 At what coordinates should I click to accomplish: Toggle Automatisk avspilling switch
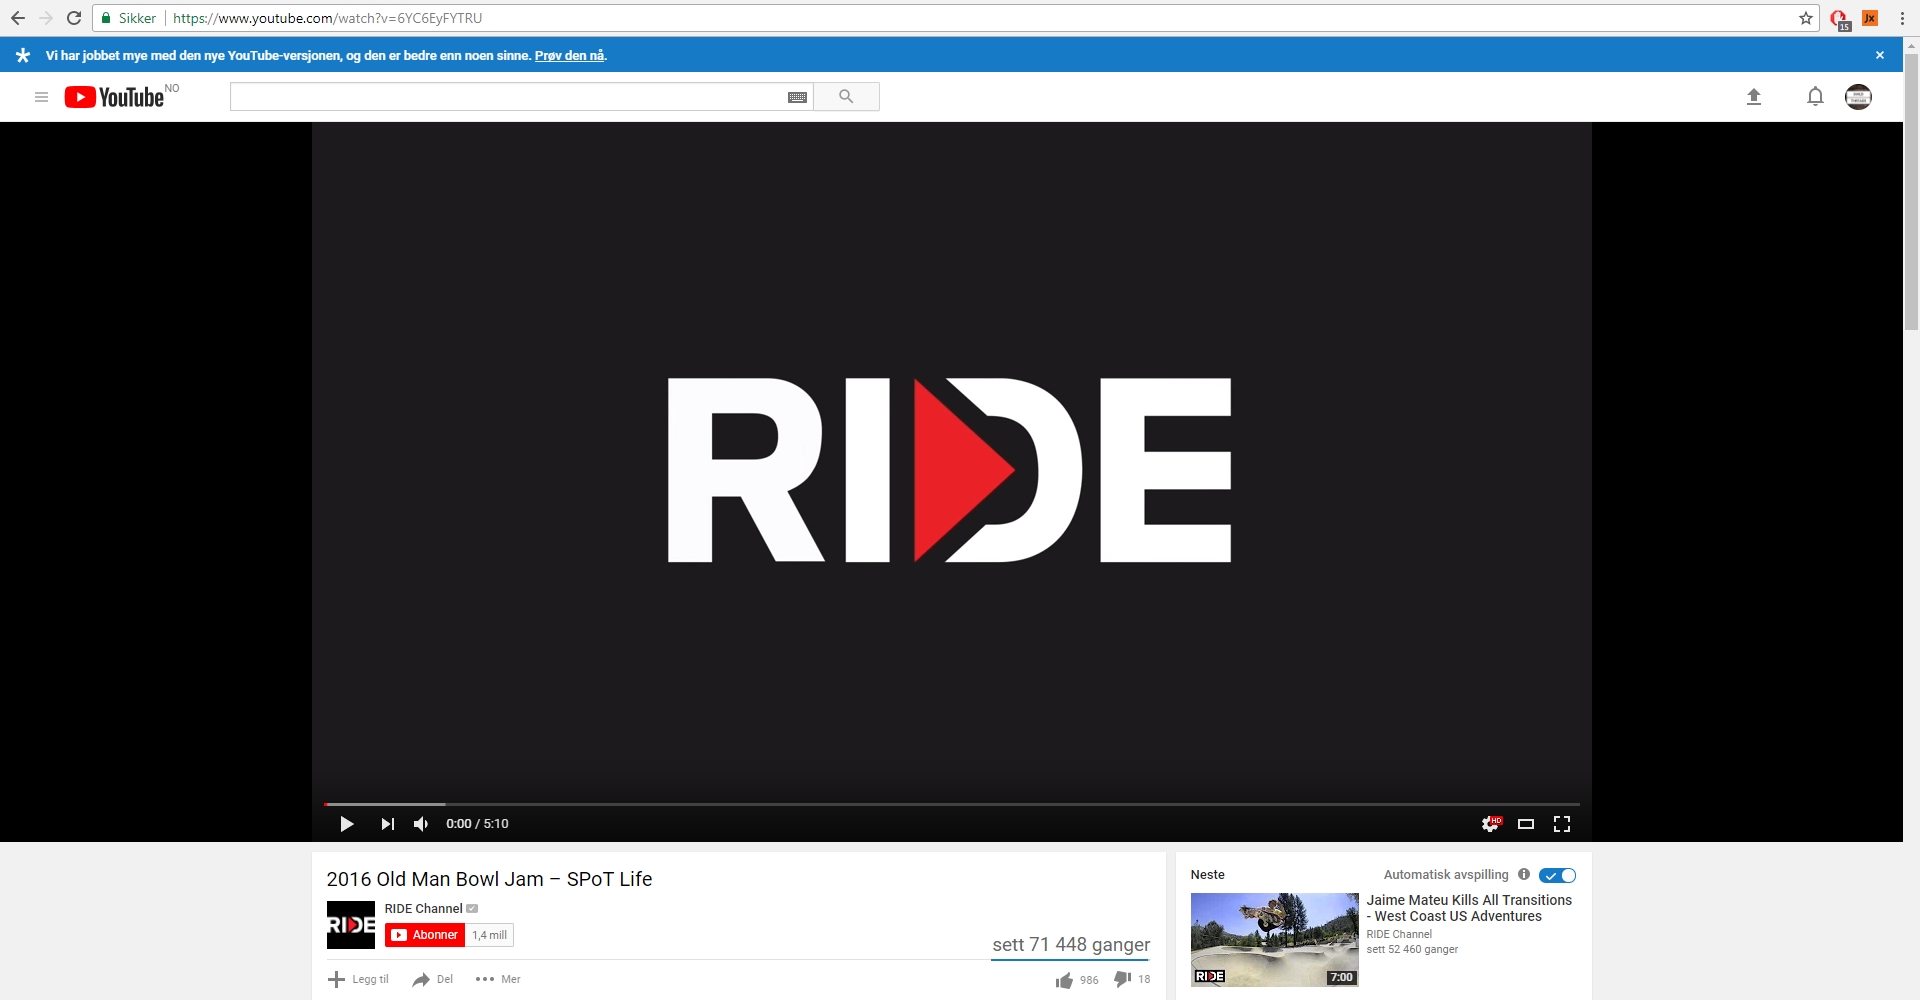click(x=1557, y=875)
